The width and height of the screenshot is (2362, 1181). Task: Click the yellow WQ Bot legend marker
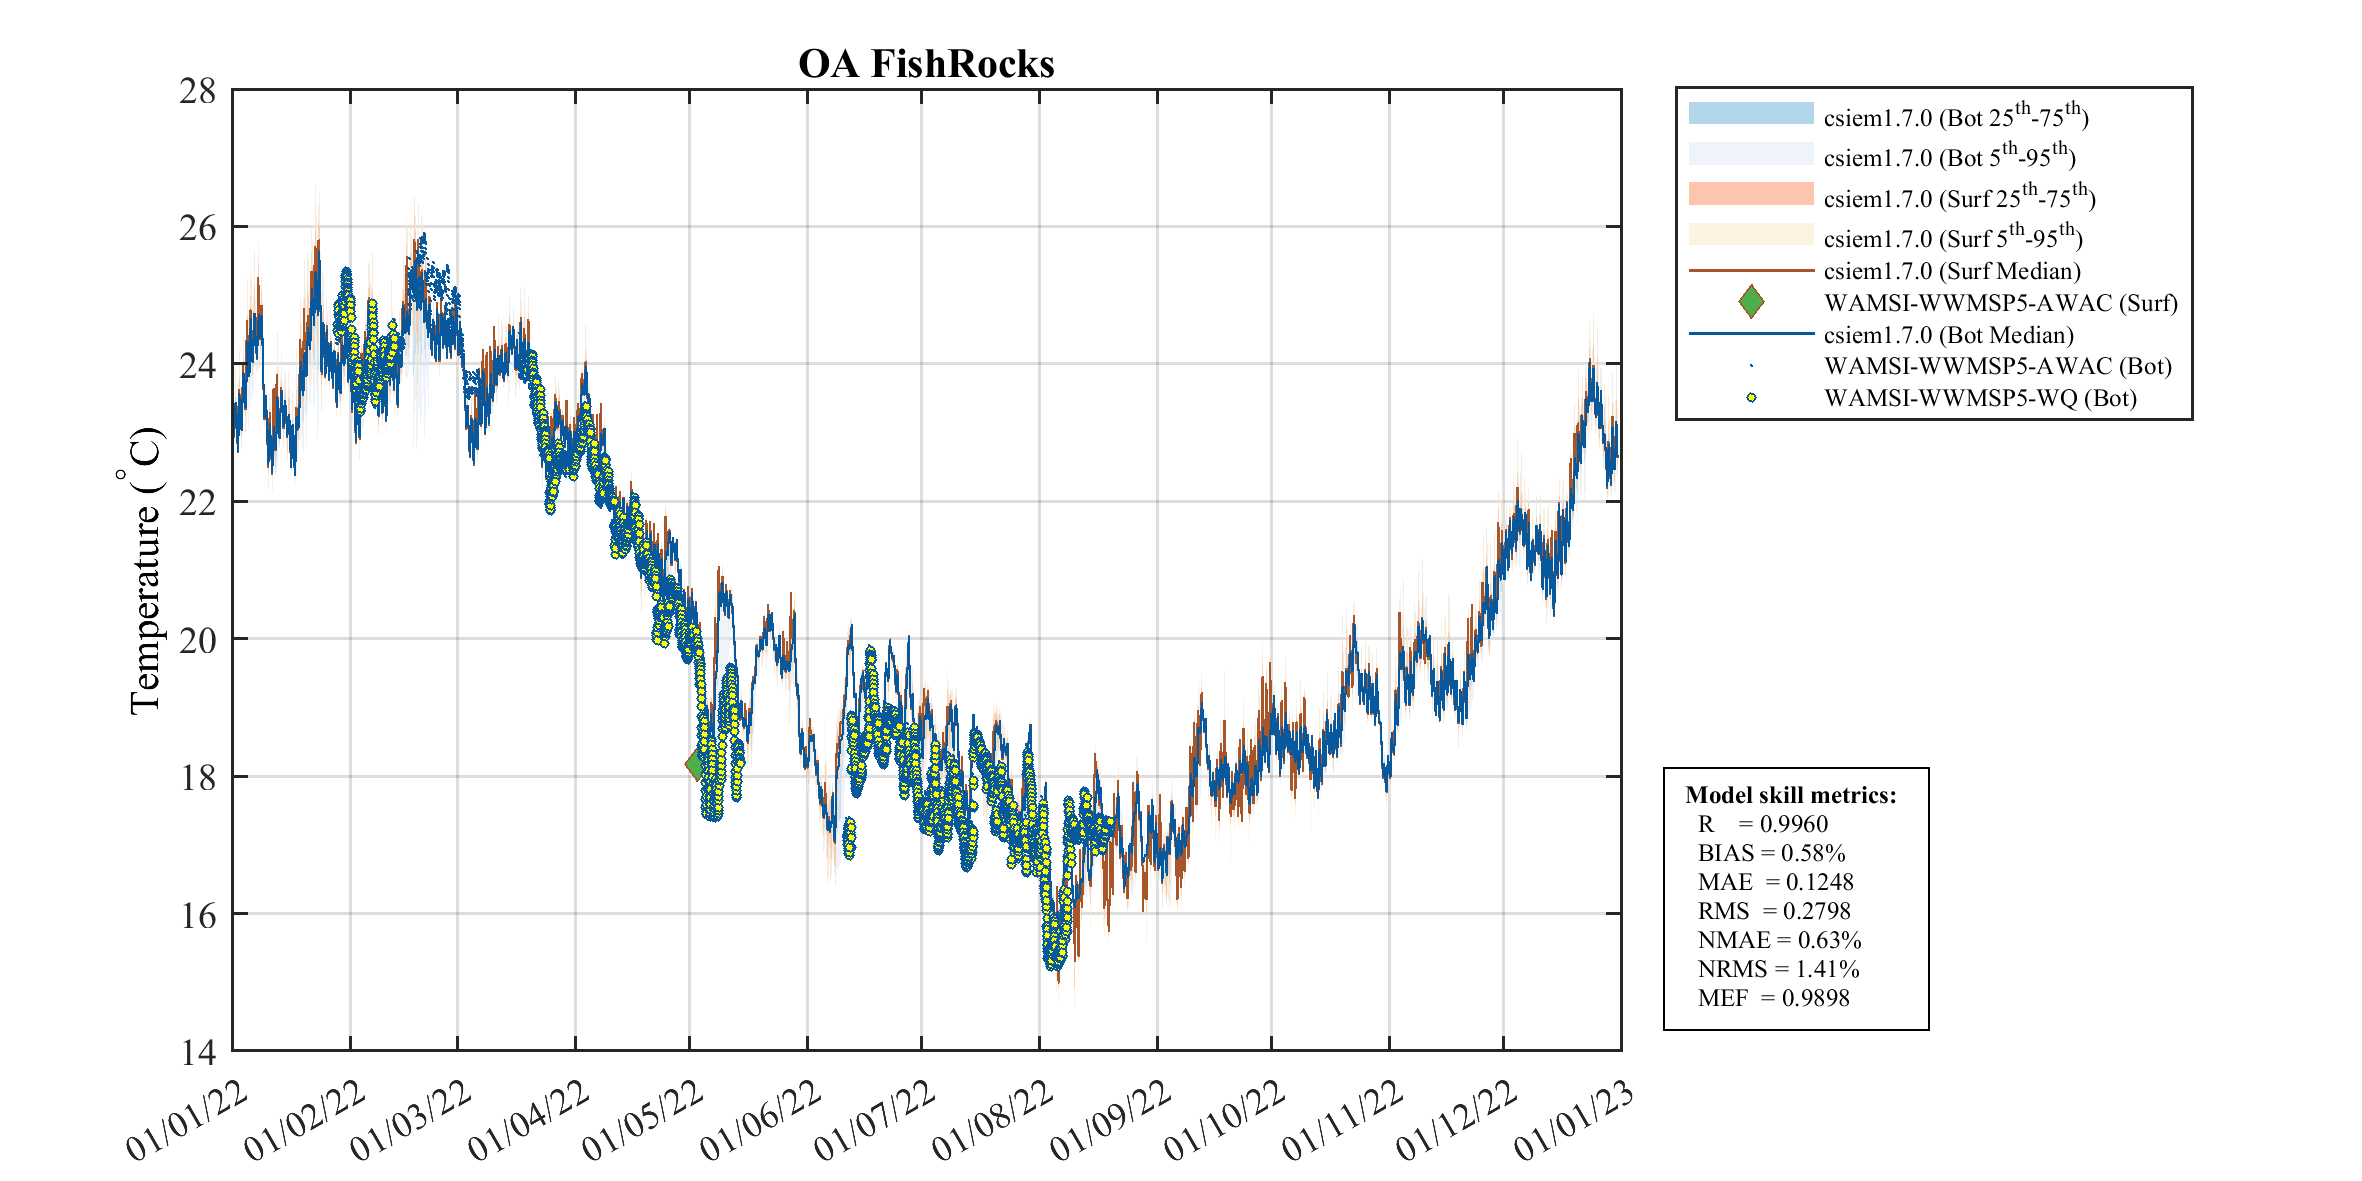[x=1751, y=398]
